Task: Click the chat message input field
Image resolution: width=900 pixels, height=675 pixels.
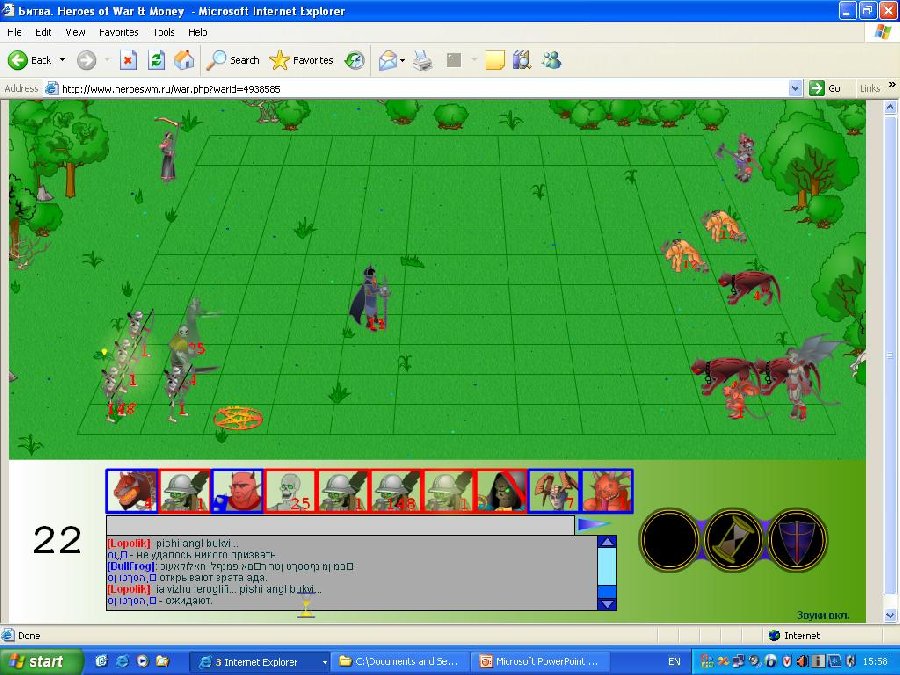Action: click(x=340, y=525)
